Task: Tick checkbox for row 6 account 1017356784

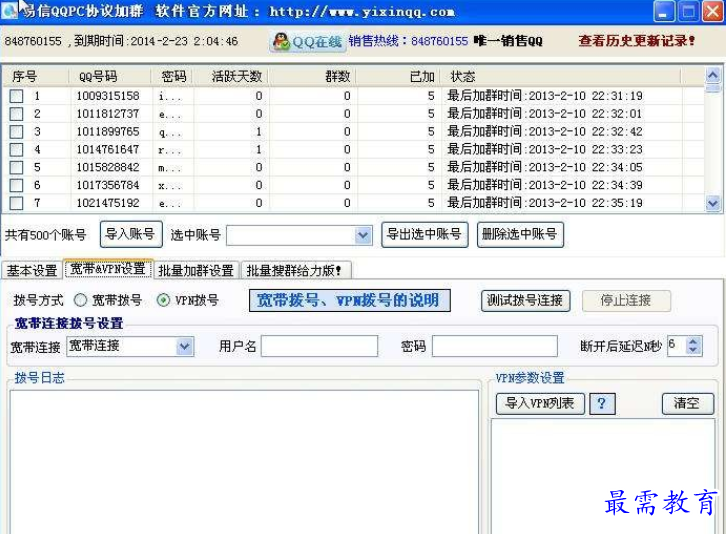Action: 16,185
